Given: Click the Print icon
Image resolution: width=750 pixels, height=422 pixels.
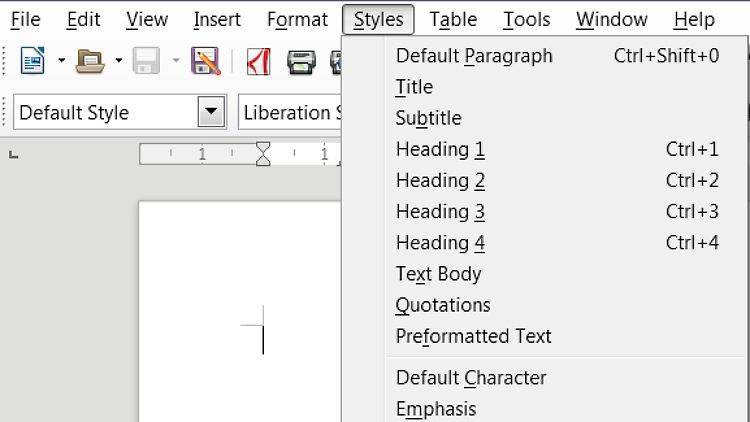Looking at the screenshot, I should tap(301, 62).
